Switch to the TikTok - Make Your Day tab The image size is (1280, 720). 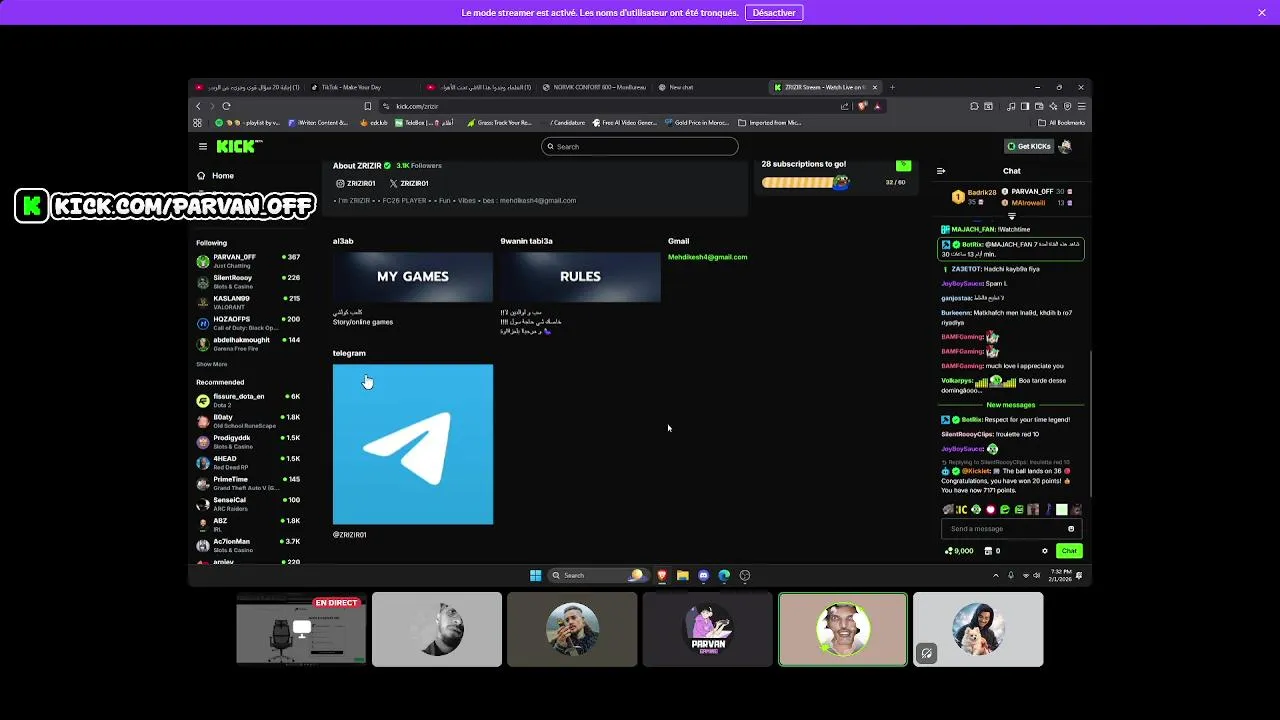click(361, 87)
